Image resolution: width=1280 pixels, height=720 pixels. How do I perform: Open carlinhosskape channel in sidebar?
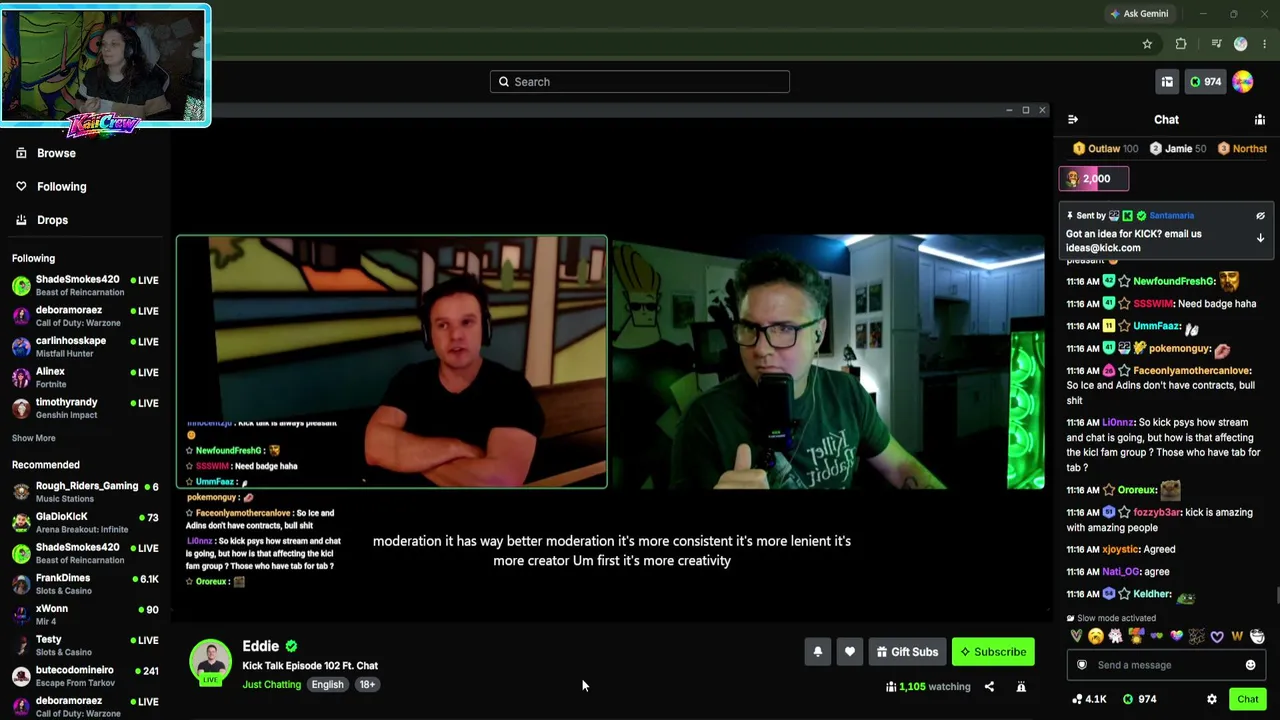coord(85,347)
